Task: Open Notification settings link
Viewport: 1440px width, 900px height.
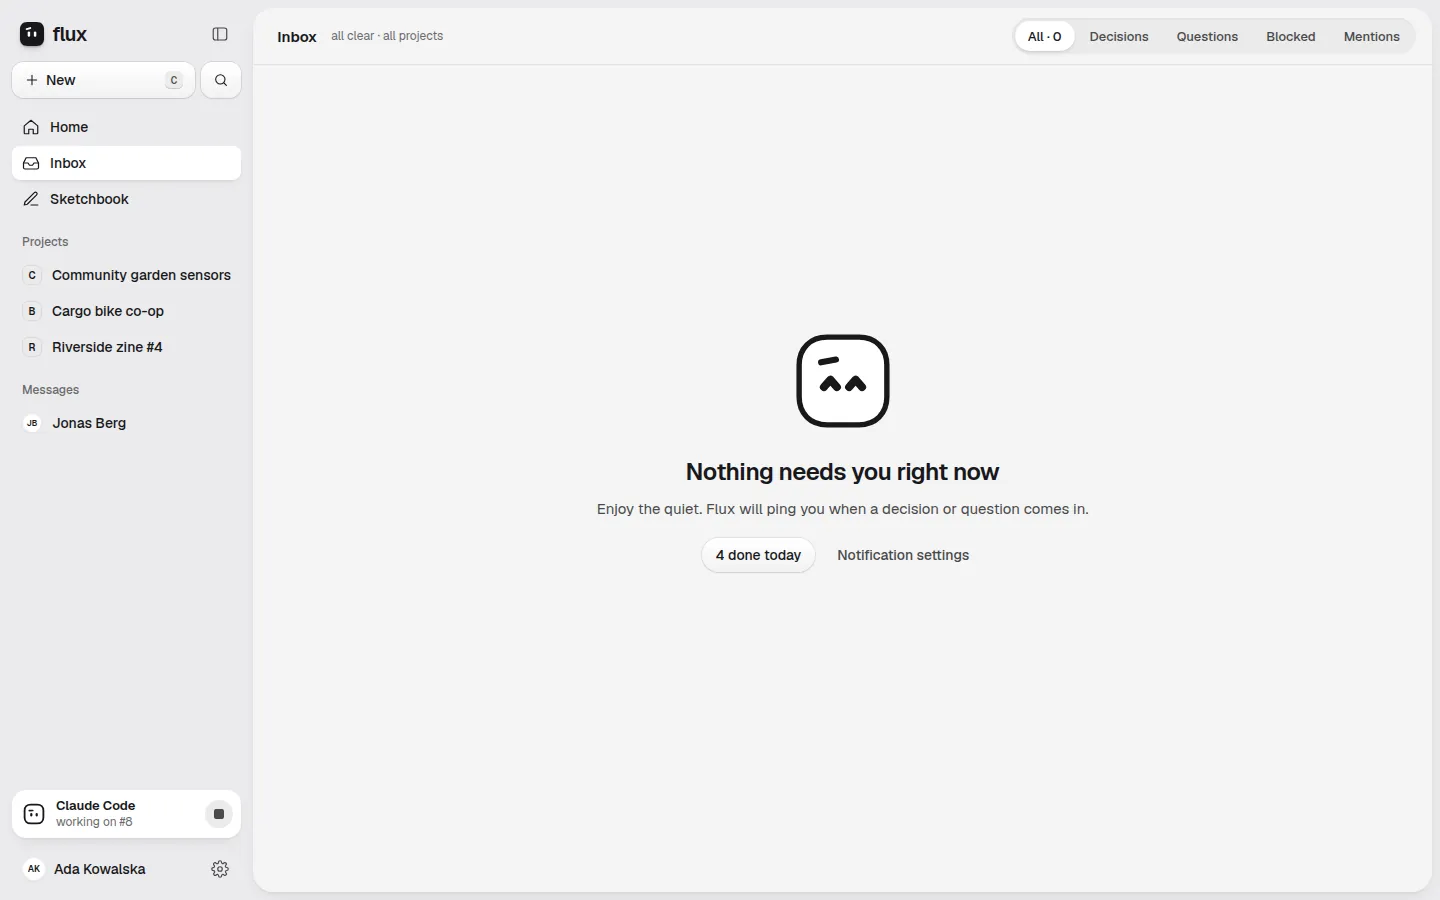Action: pyautogui.click(x=903, y=555)
